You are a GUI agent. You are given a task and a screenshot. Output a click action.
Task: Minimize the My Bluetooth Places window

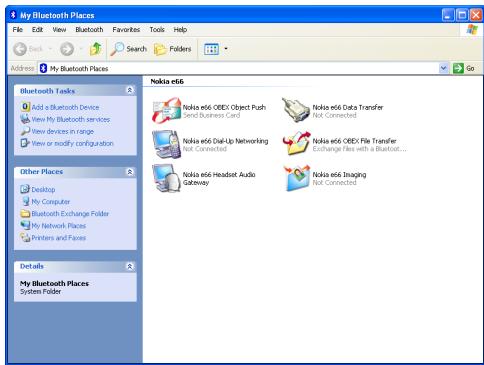pyautogui.click(x=448, y=15)
